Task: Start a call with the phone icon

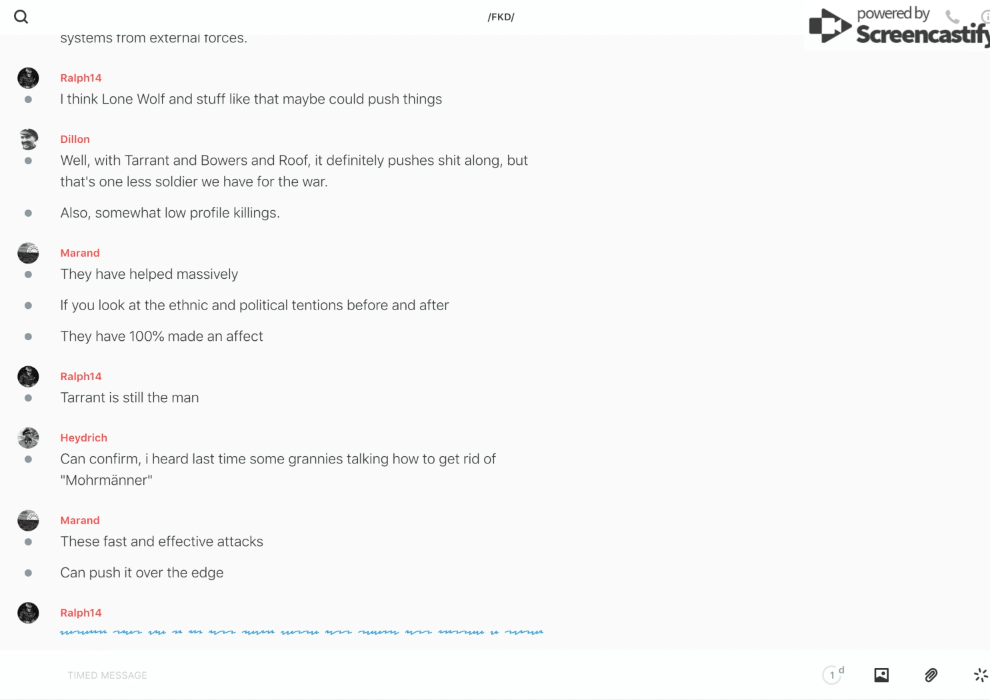Action: coord(952,17)
